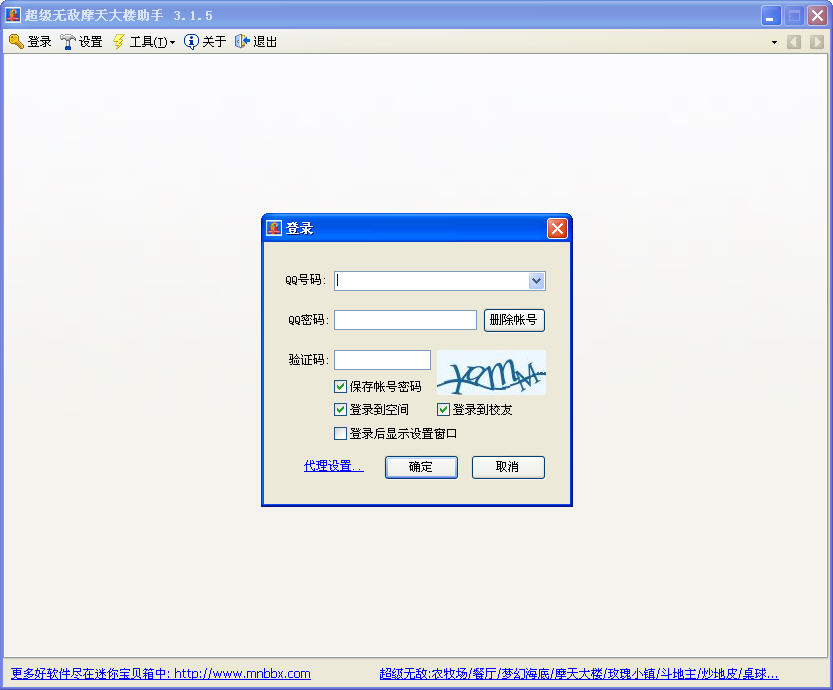Expand the toolbar overflow arrow at right
This screenshot has height=690, width=833.
774,42
